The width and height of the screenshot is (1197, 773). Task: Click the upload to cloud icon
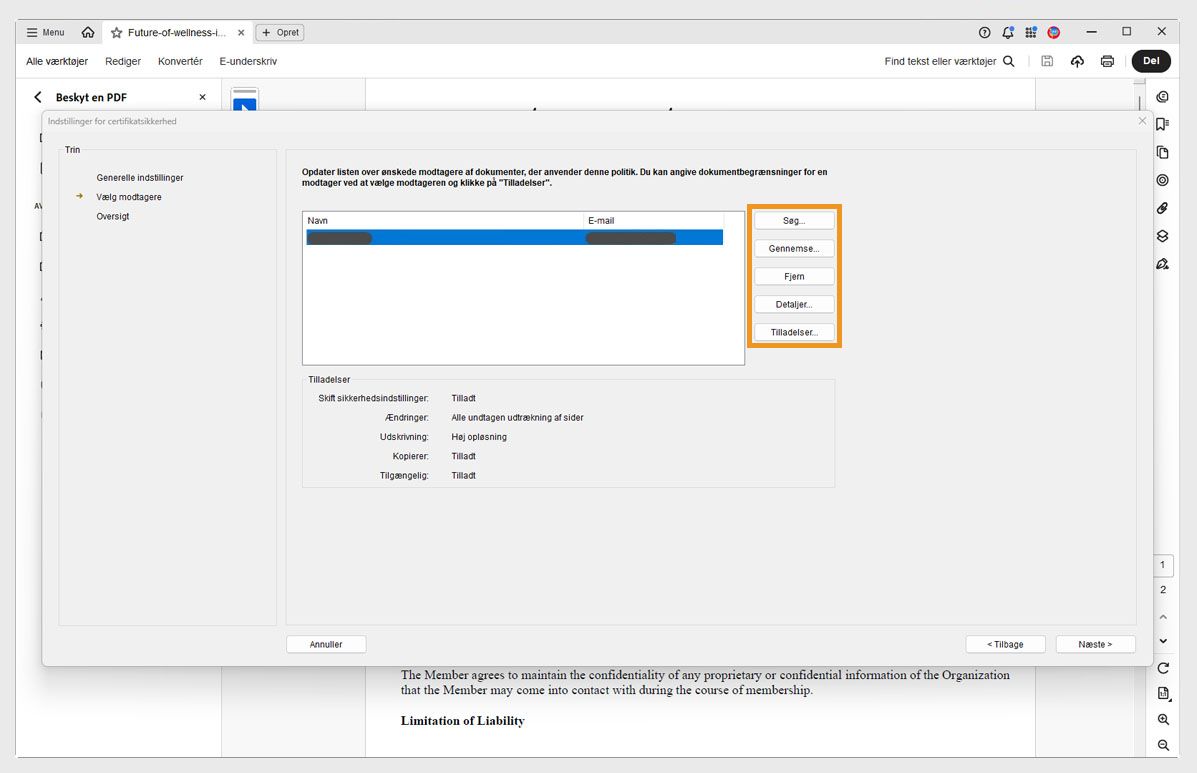(x=1077, y=61)
